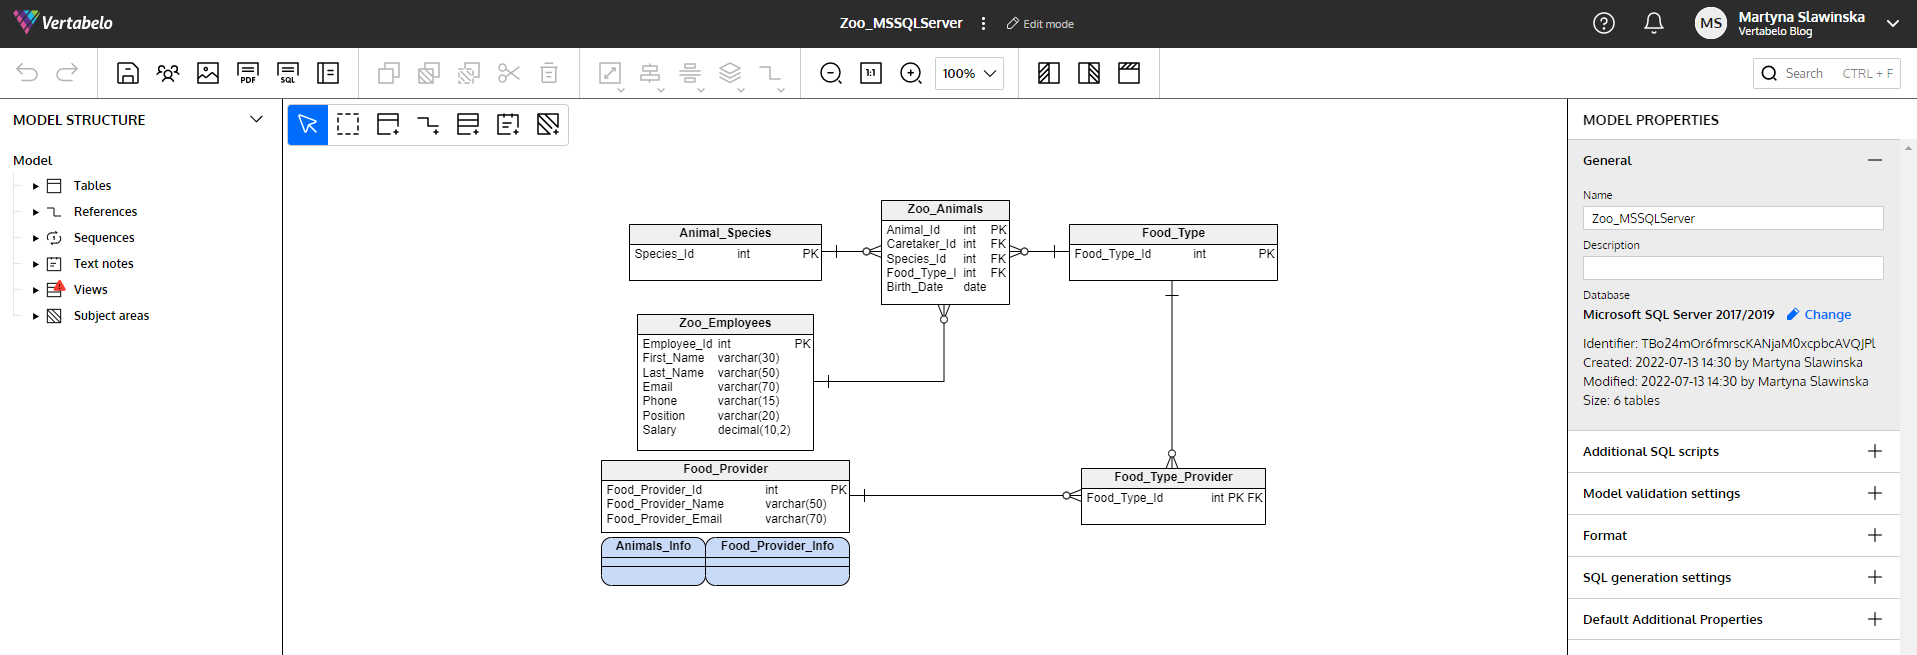Screen dimensions: 1917x655
Task: Open the model options three-dot menu
Action: [x=983, y=23]
